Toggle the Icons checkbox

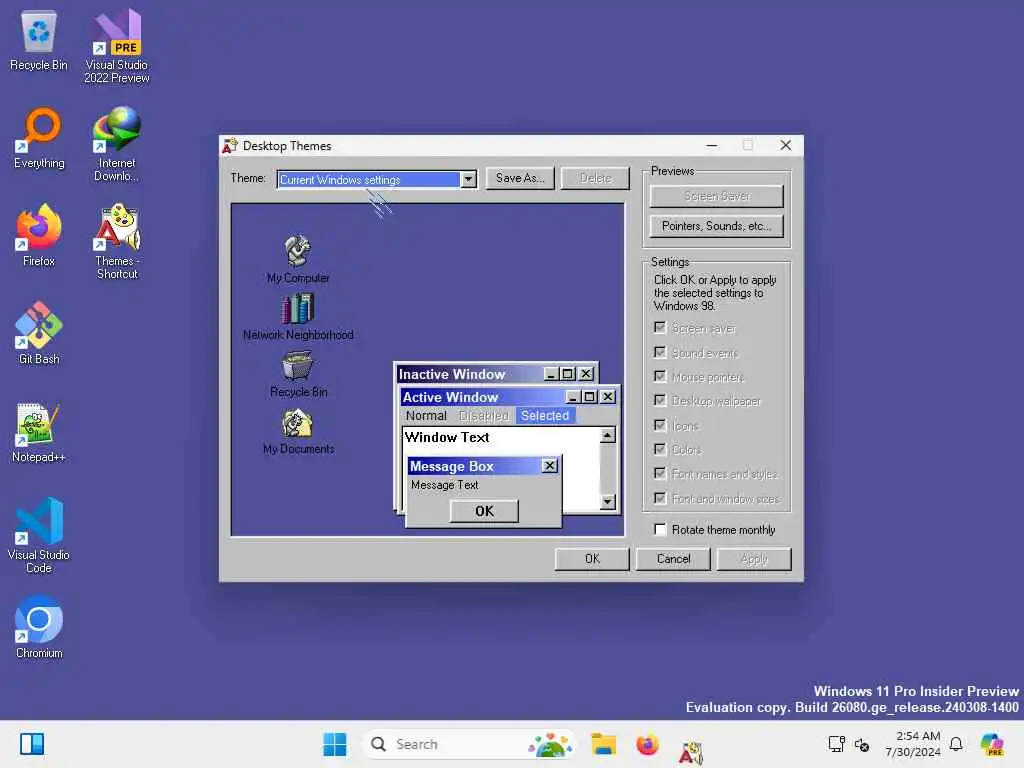click(x=660, y=426)
